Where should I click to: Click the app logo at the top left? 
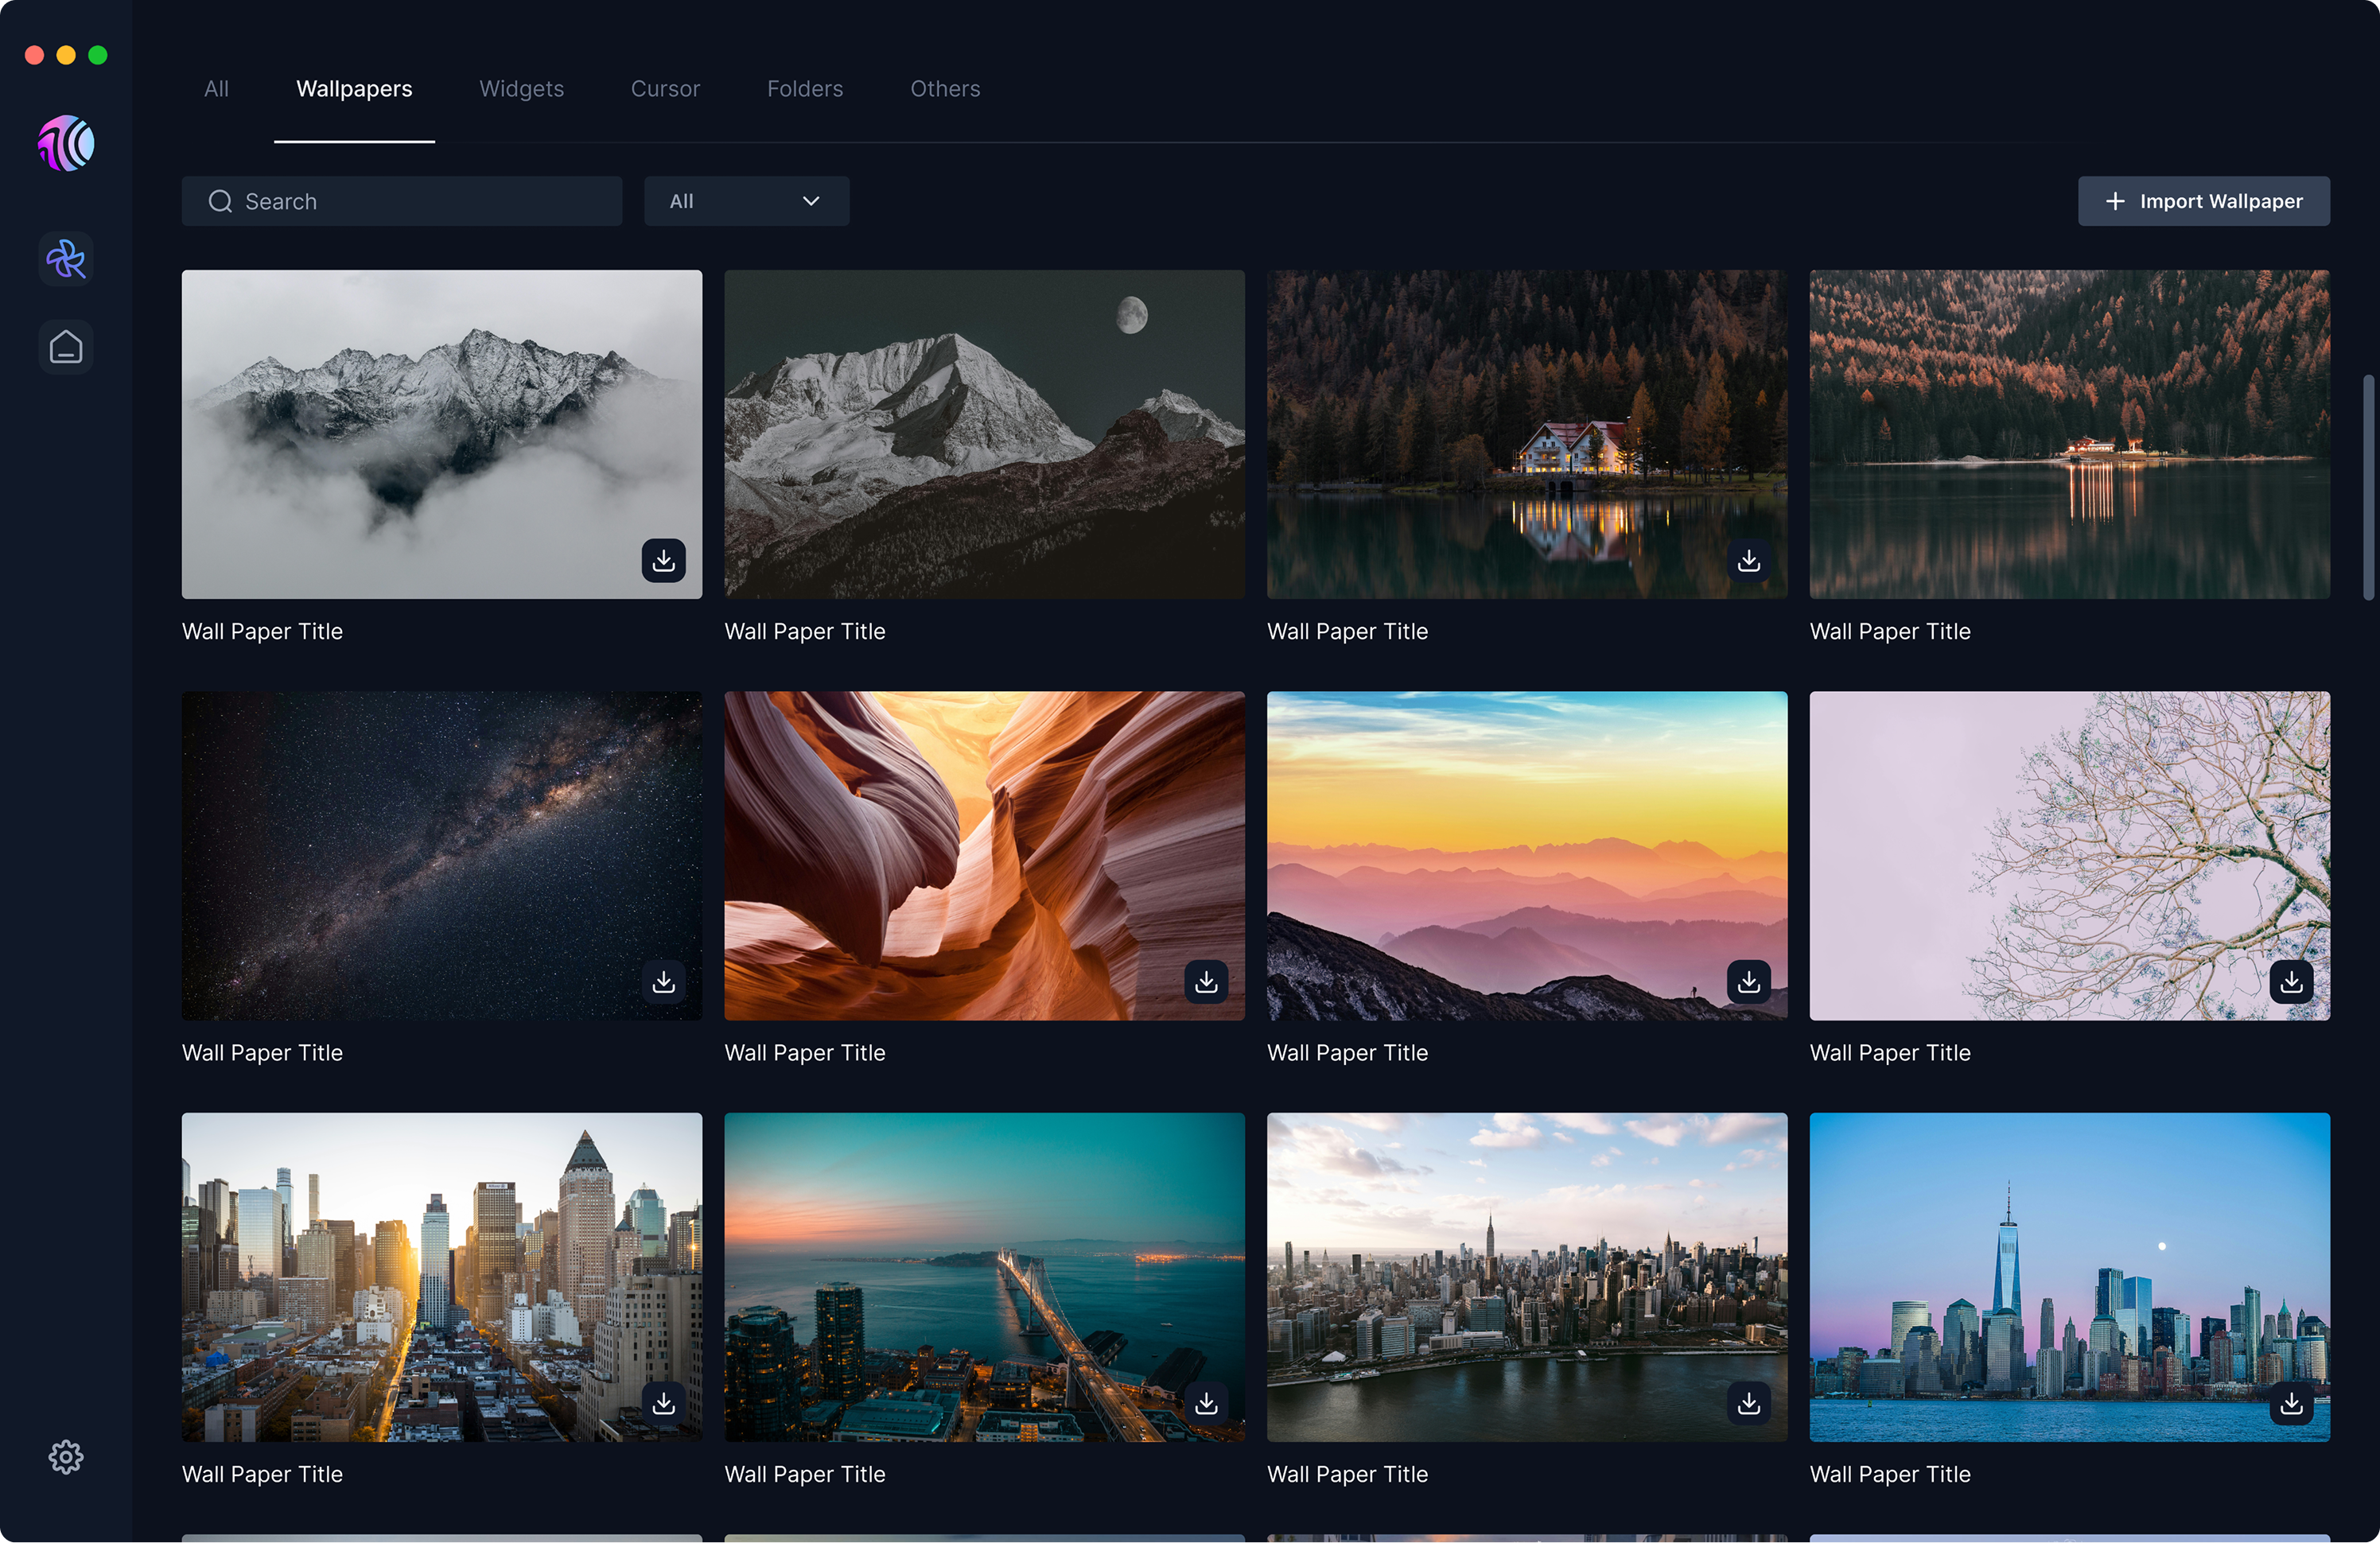point(65,143)
